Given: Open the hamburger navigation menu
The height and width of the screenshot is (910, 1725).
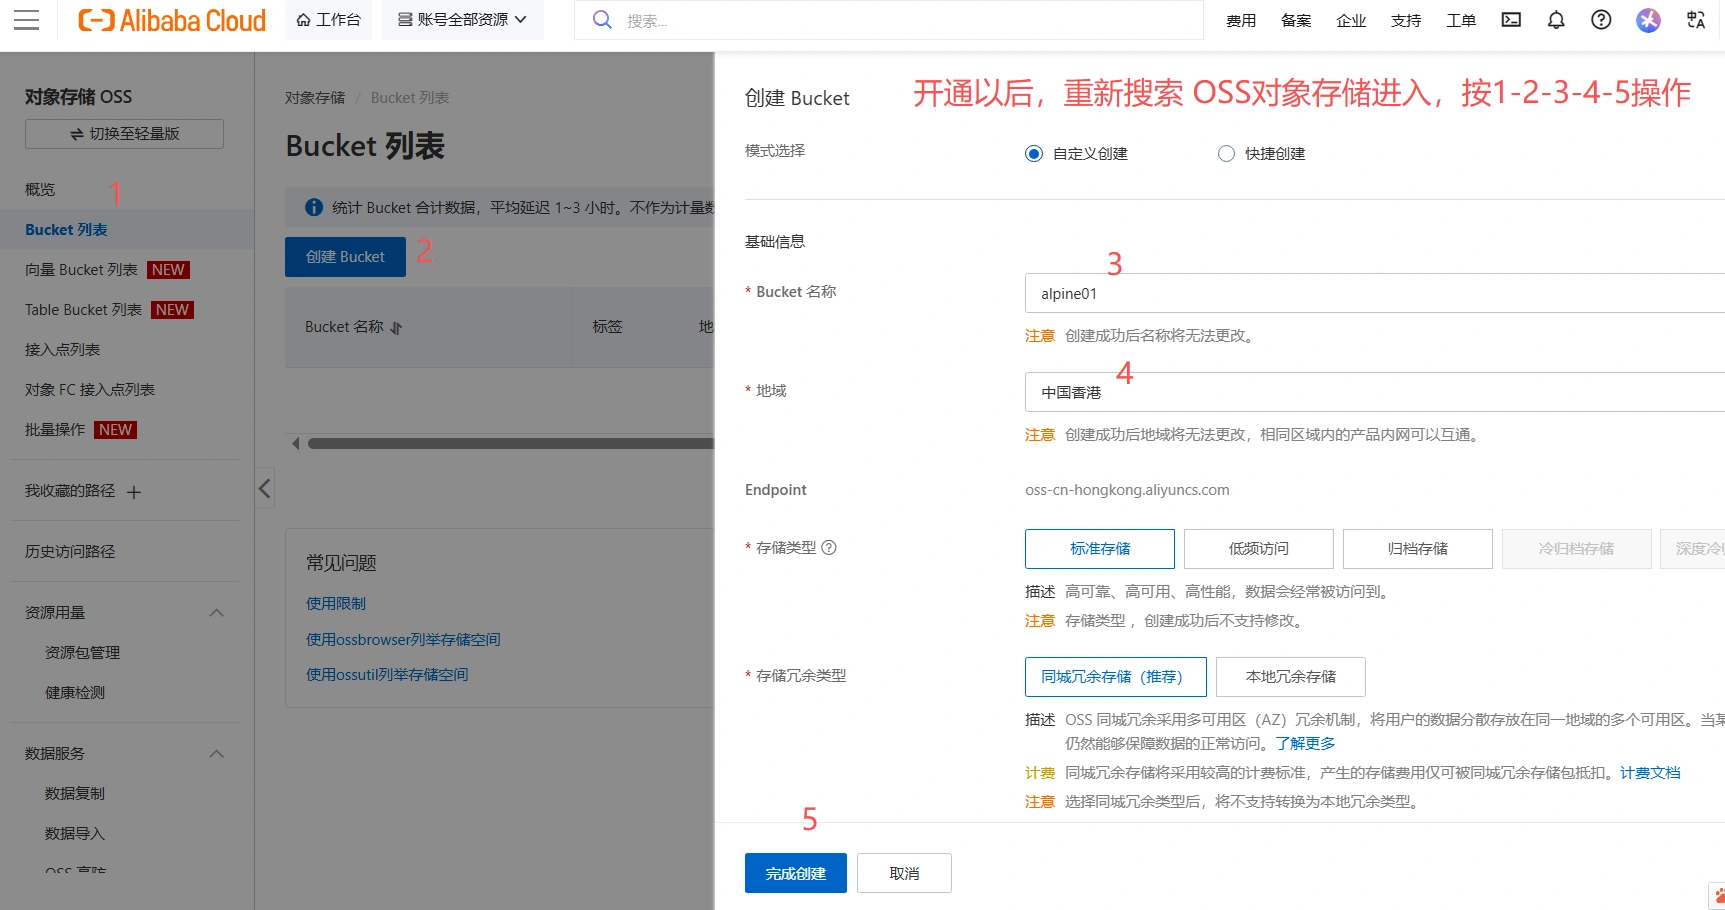Looking at the screenshot, I should [26, 20].
